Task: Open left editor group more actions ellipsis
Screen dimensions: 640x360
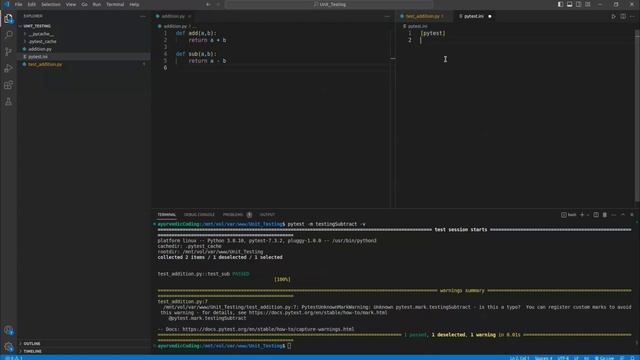Action: click(387, 16)
